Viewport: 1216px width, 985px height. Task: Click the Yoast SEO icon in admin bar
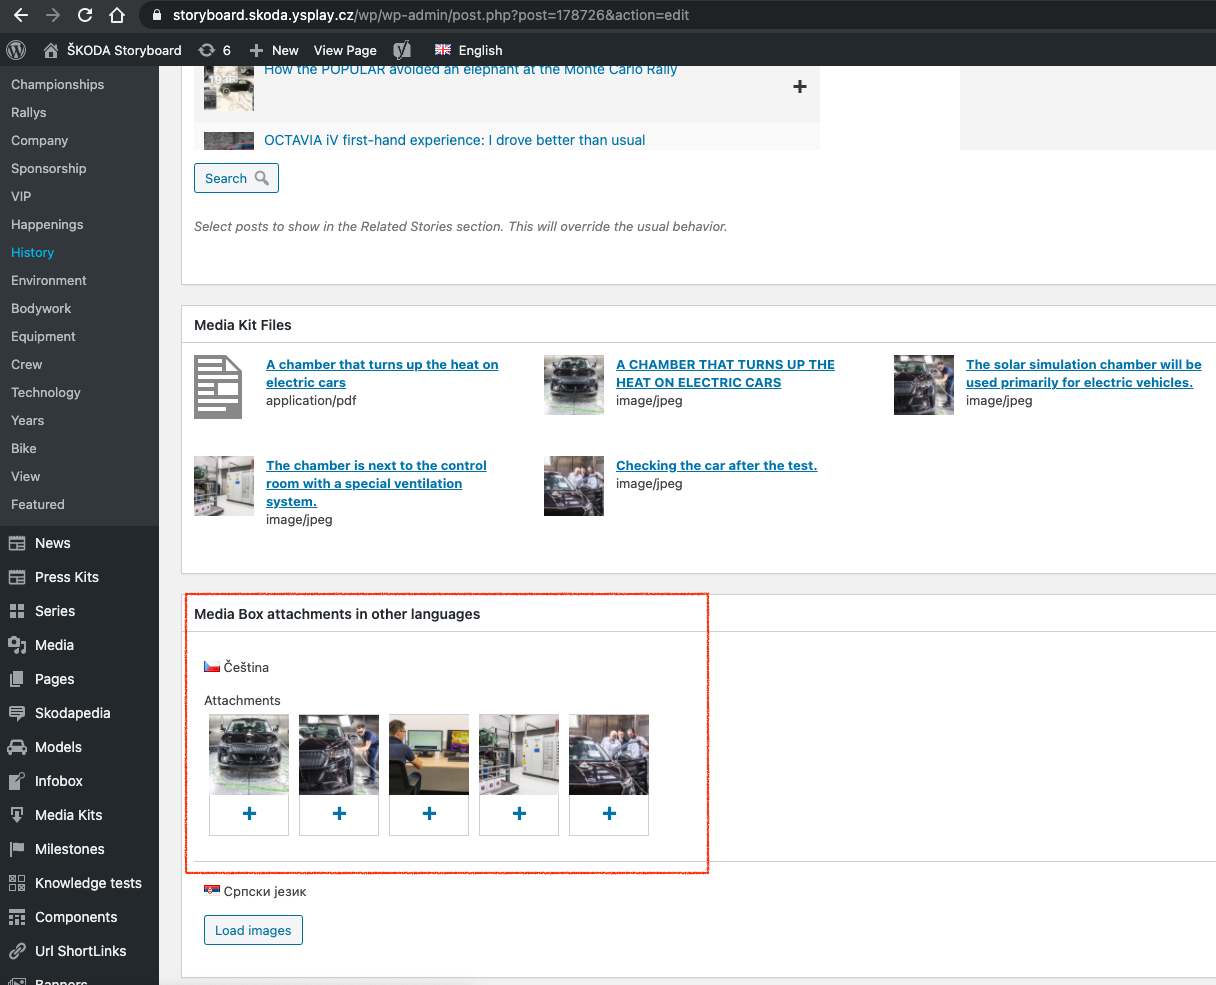click(x=402, y=50)
